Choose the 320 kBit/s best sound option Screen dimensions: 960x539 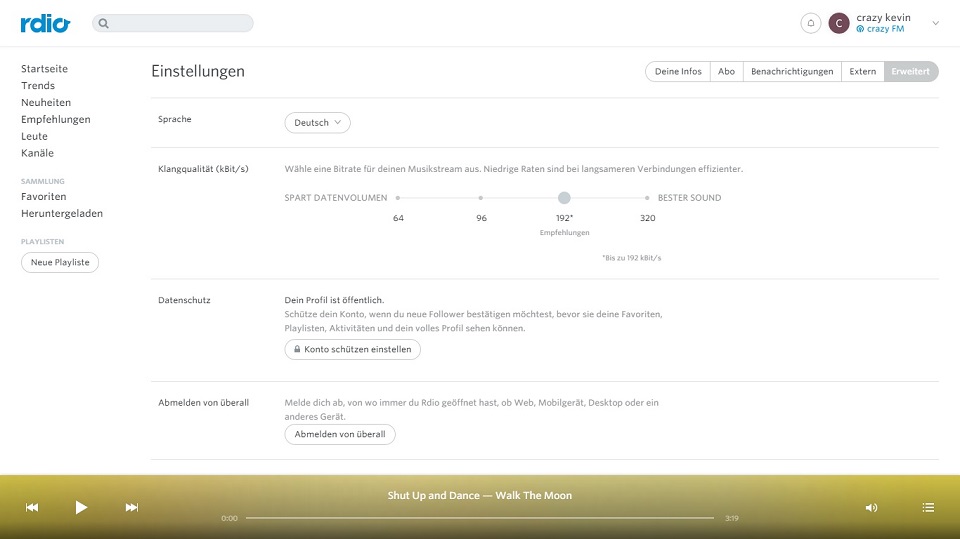pyautogui.click(x=647, y=198)
